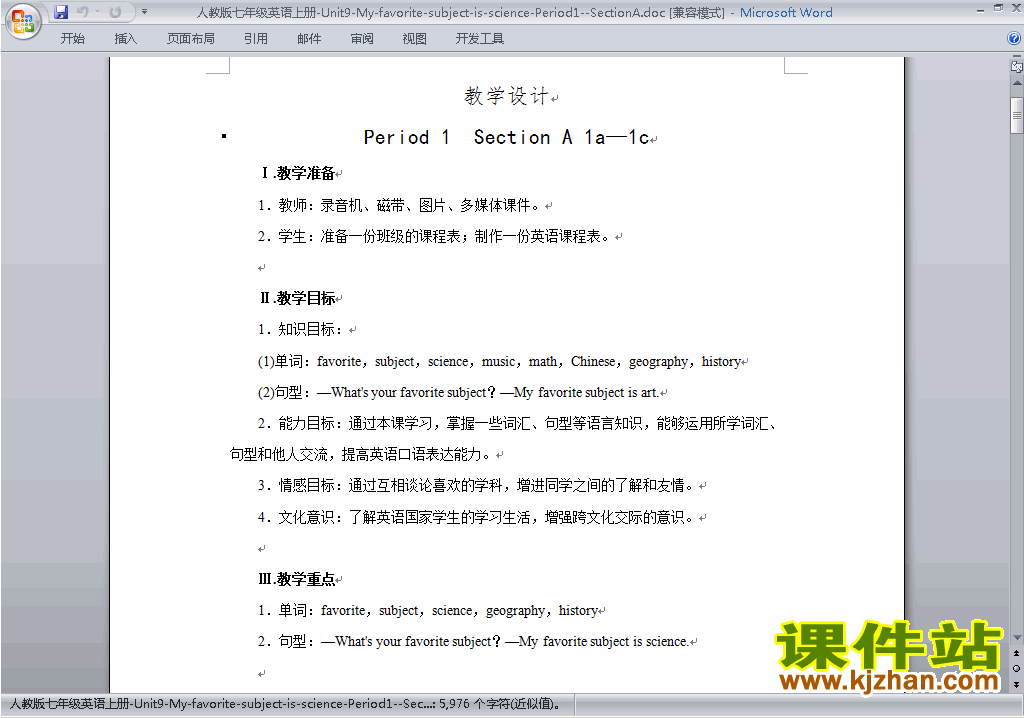Screen dimensions: 1024x718
Task: Click the vertical scrollbar down arrow
Action: [1017, 637]
